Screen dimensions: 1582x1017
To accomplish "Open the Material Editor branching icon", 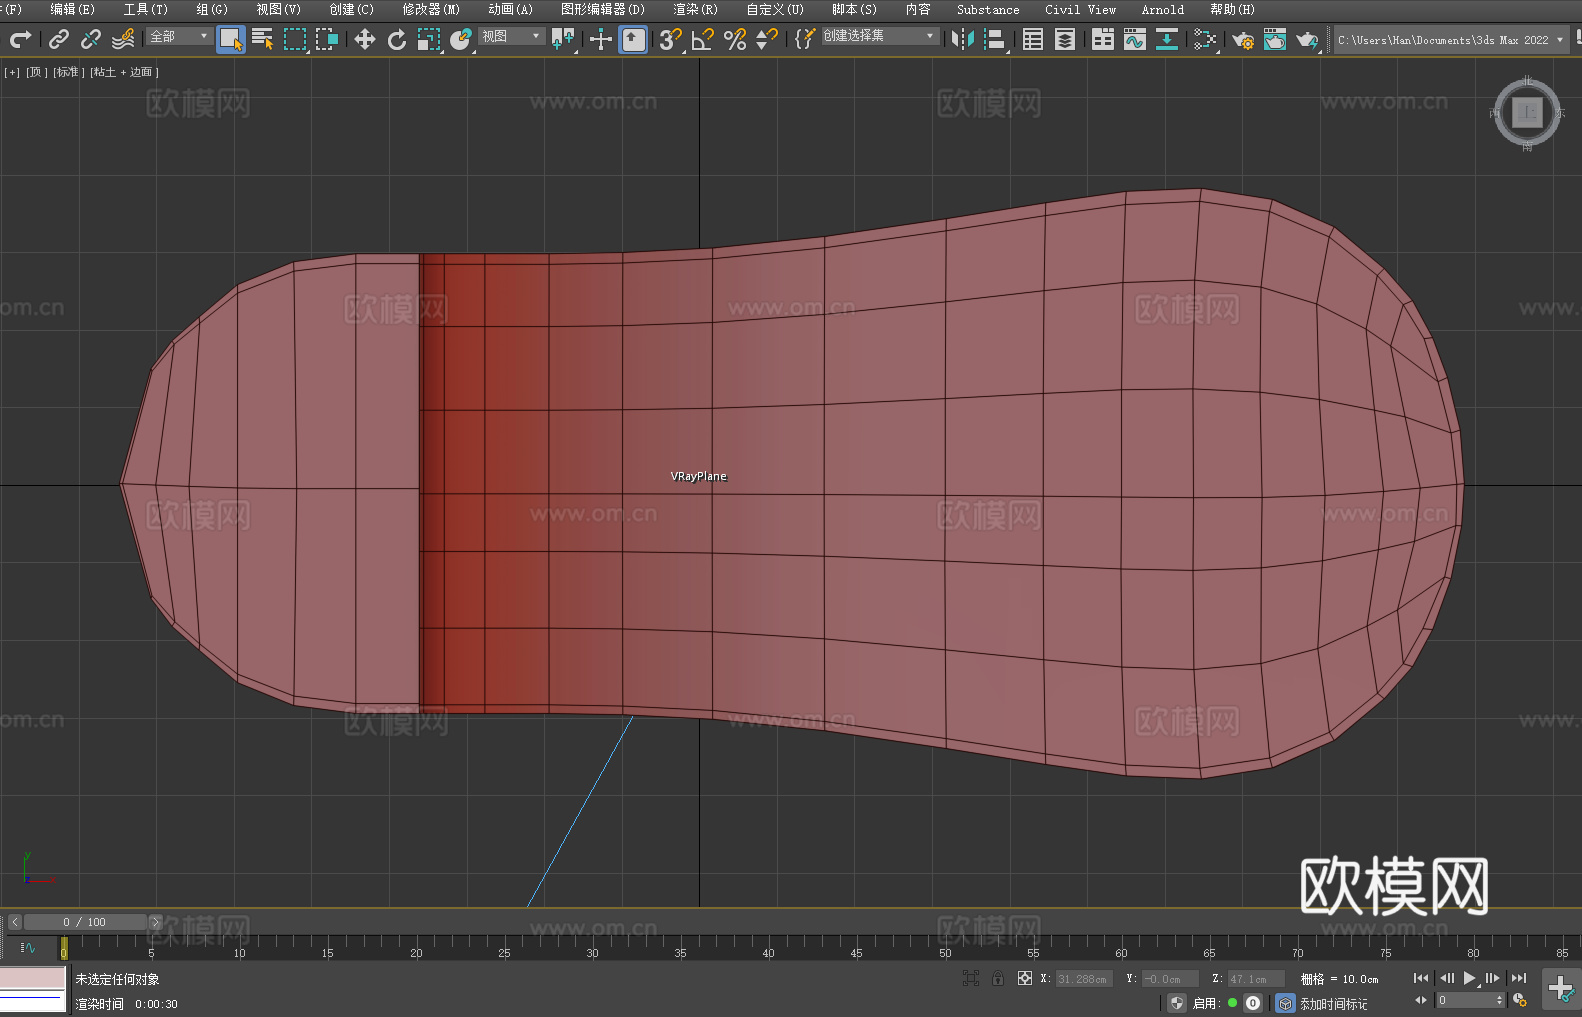I will (1205, 39).
